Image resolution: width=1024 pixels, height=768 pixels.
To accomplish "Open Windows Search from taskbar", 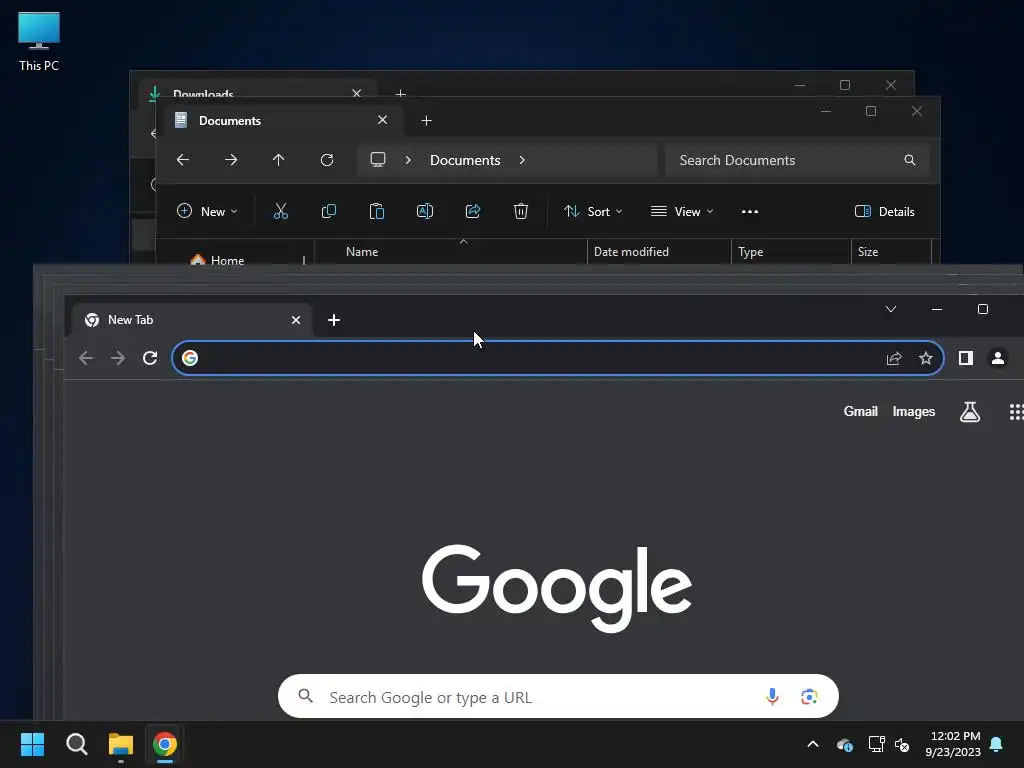I will point(76,744).
